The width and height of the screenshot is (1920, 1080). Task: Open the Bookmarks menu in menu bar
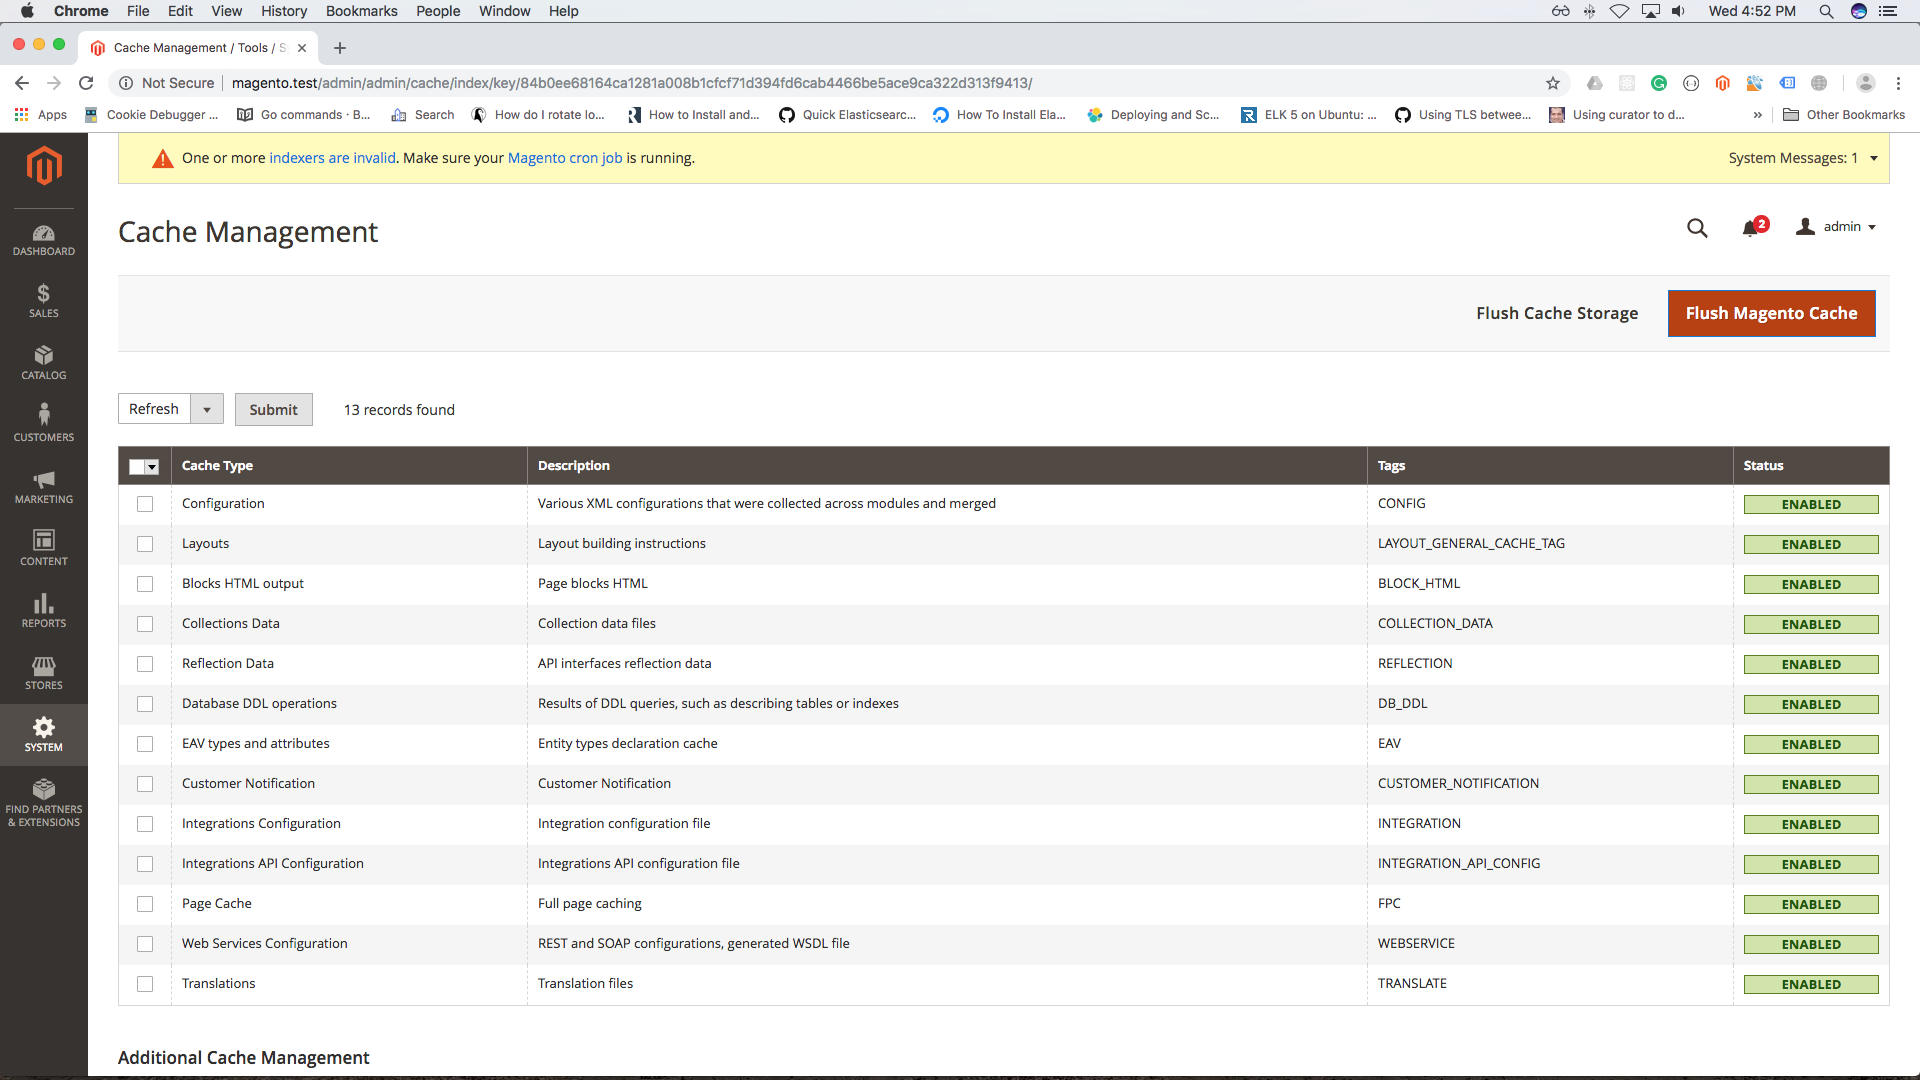pyautogui.click(x=361, y=11)
